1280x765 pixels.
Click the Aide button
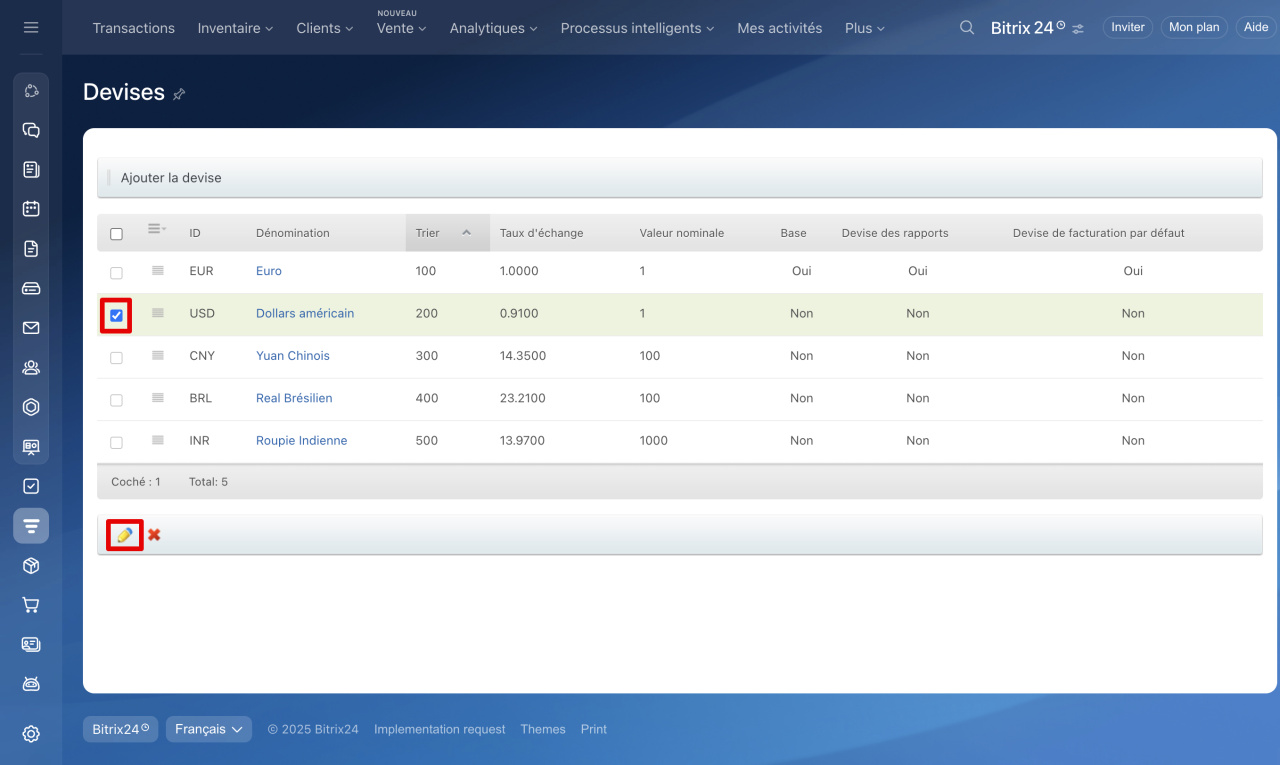click(x=1256, y=27)
